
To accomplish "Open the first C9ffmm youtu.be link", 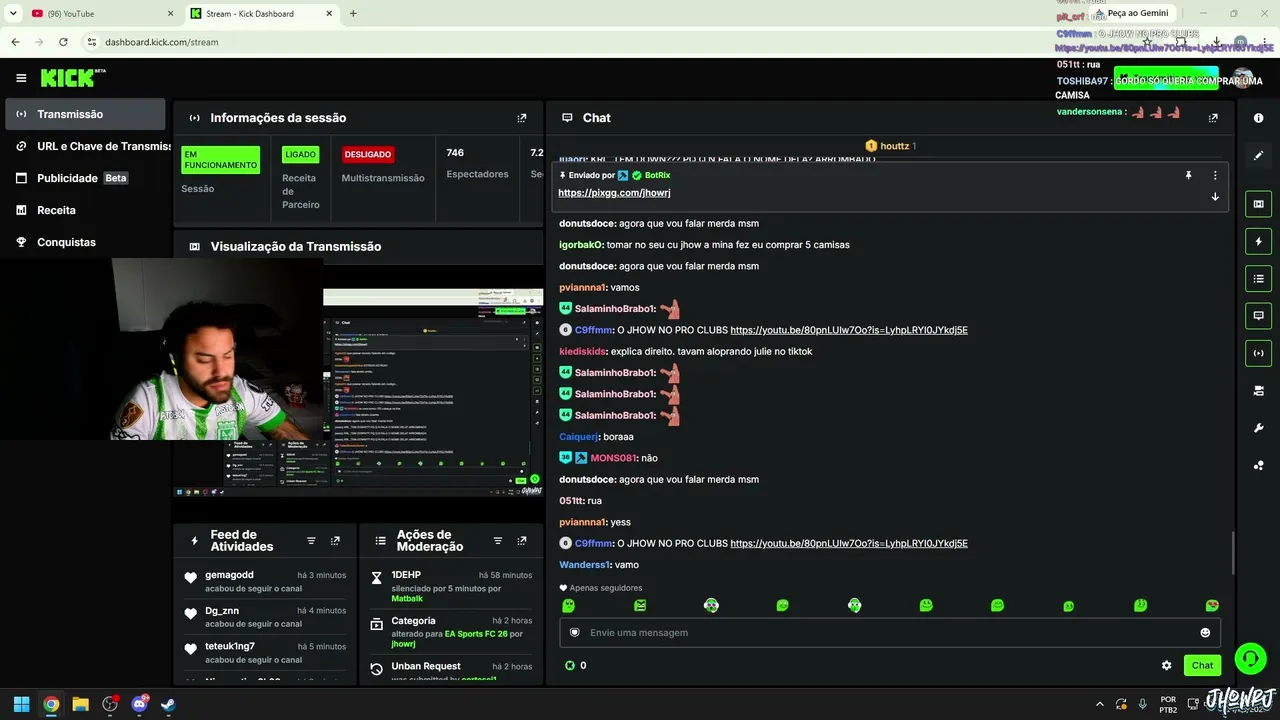I will (849, 330).
